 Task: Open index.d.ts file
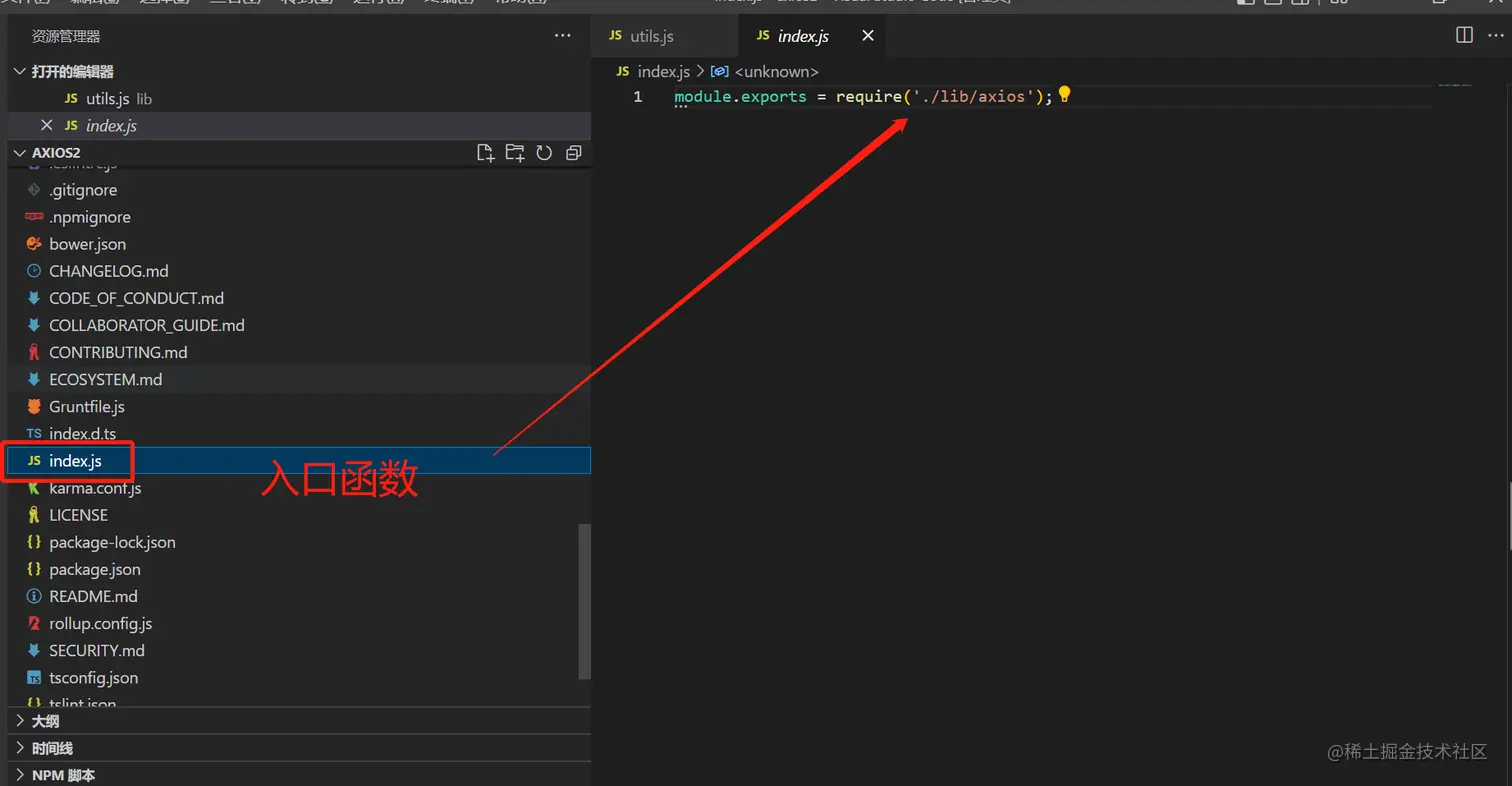pyautogui.click(x=300, y=434)
